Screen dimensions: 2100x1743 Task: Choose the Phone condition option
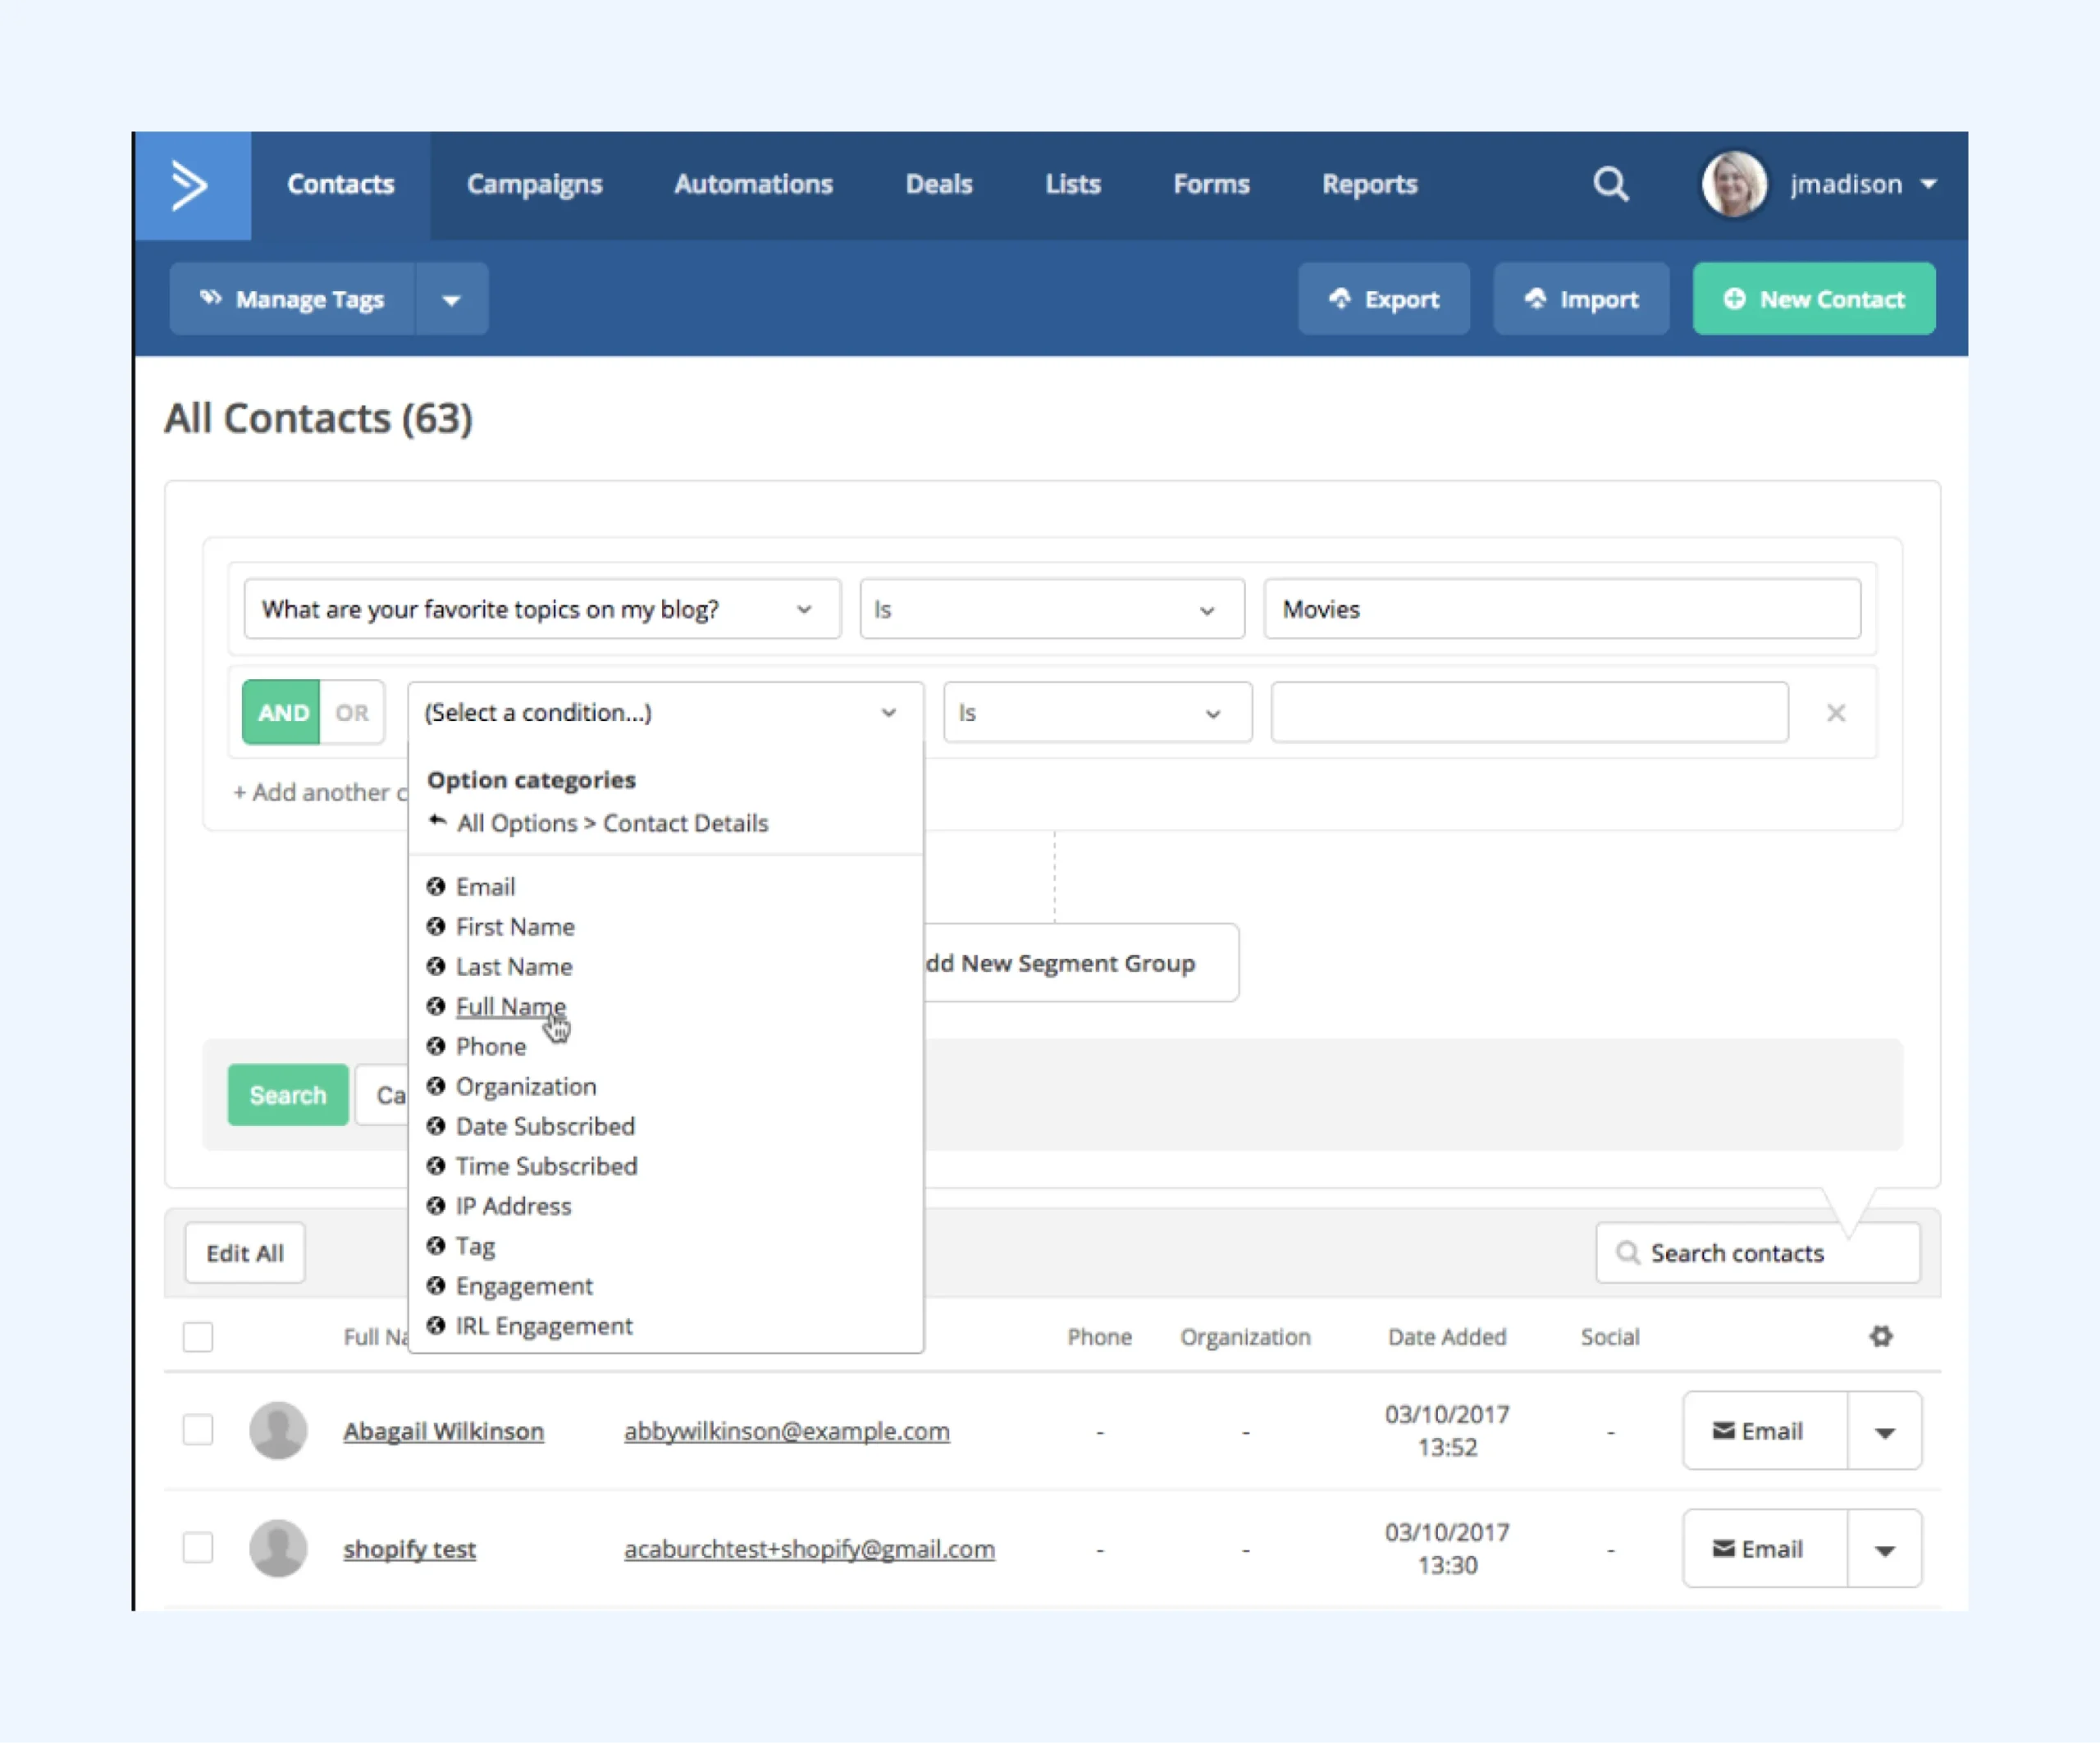point(491,1047)
